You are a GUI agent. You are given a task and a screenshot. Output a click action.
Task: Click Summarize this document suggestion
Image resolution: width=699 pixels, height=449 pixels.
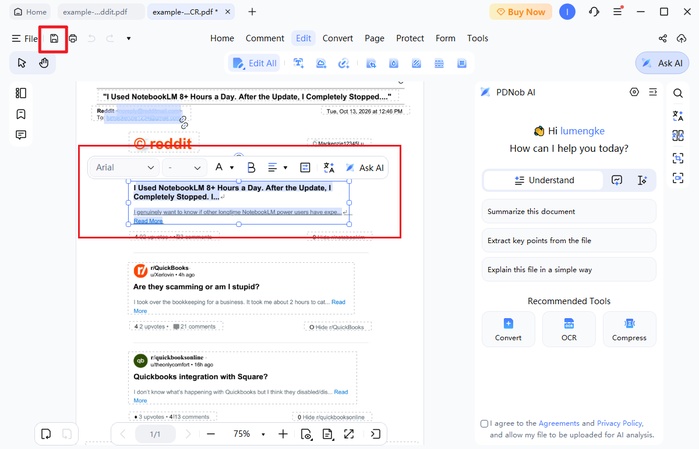coord(569,211)
